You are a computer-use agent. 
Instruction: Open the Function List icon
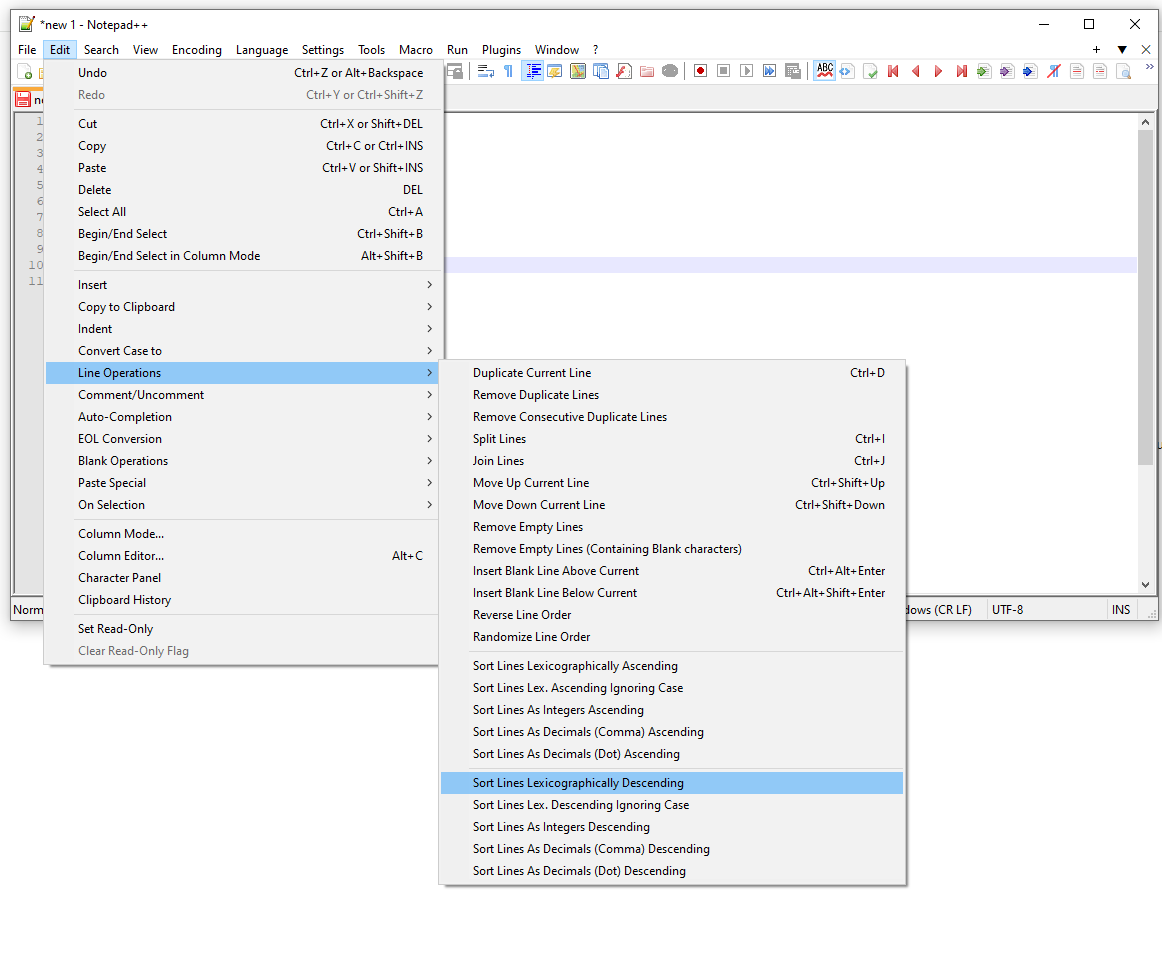(x=624, y=71)
